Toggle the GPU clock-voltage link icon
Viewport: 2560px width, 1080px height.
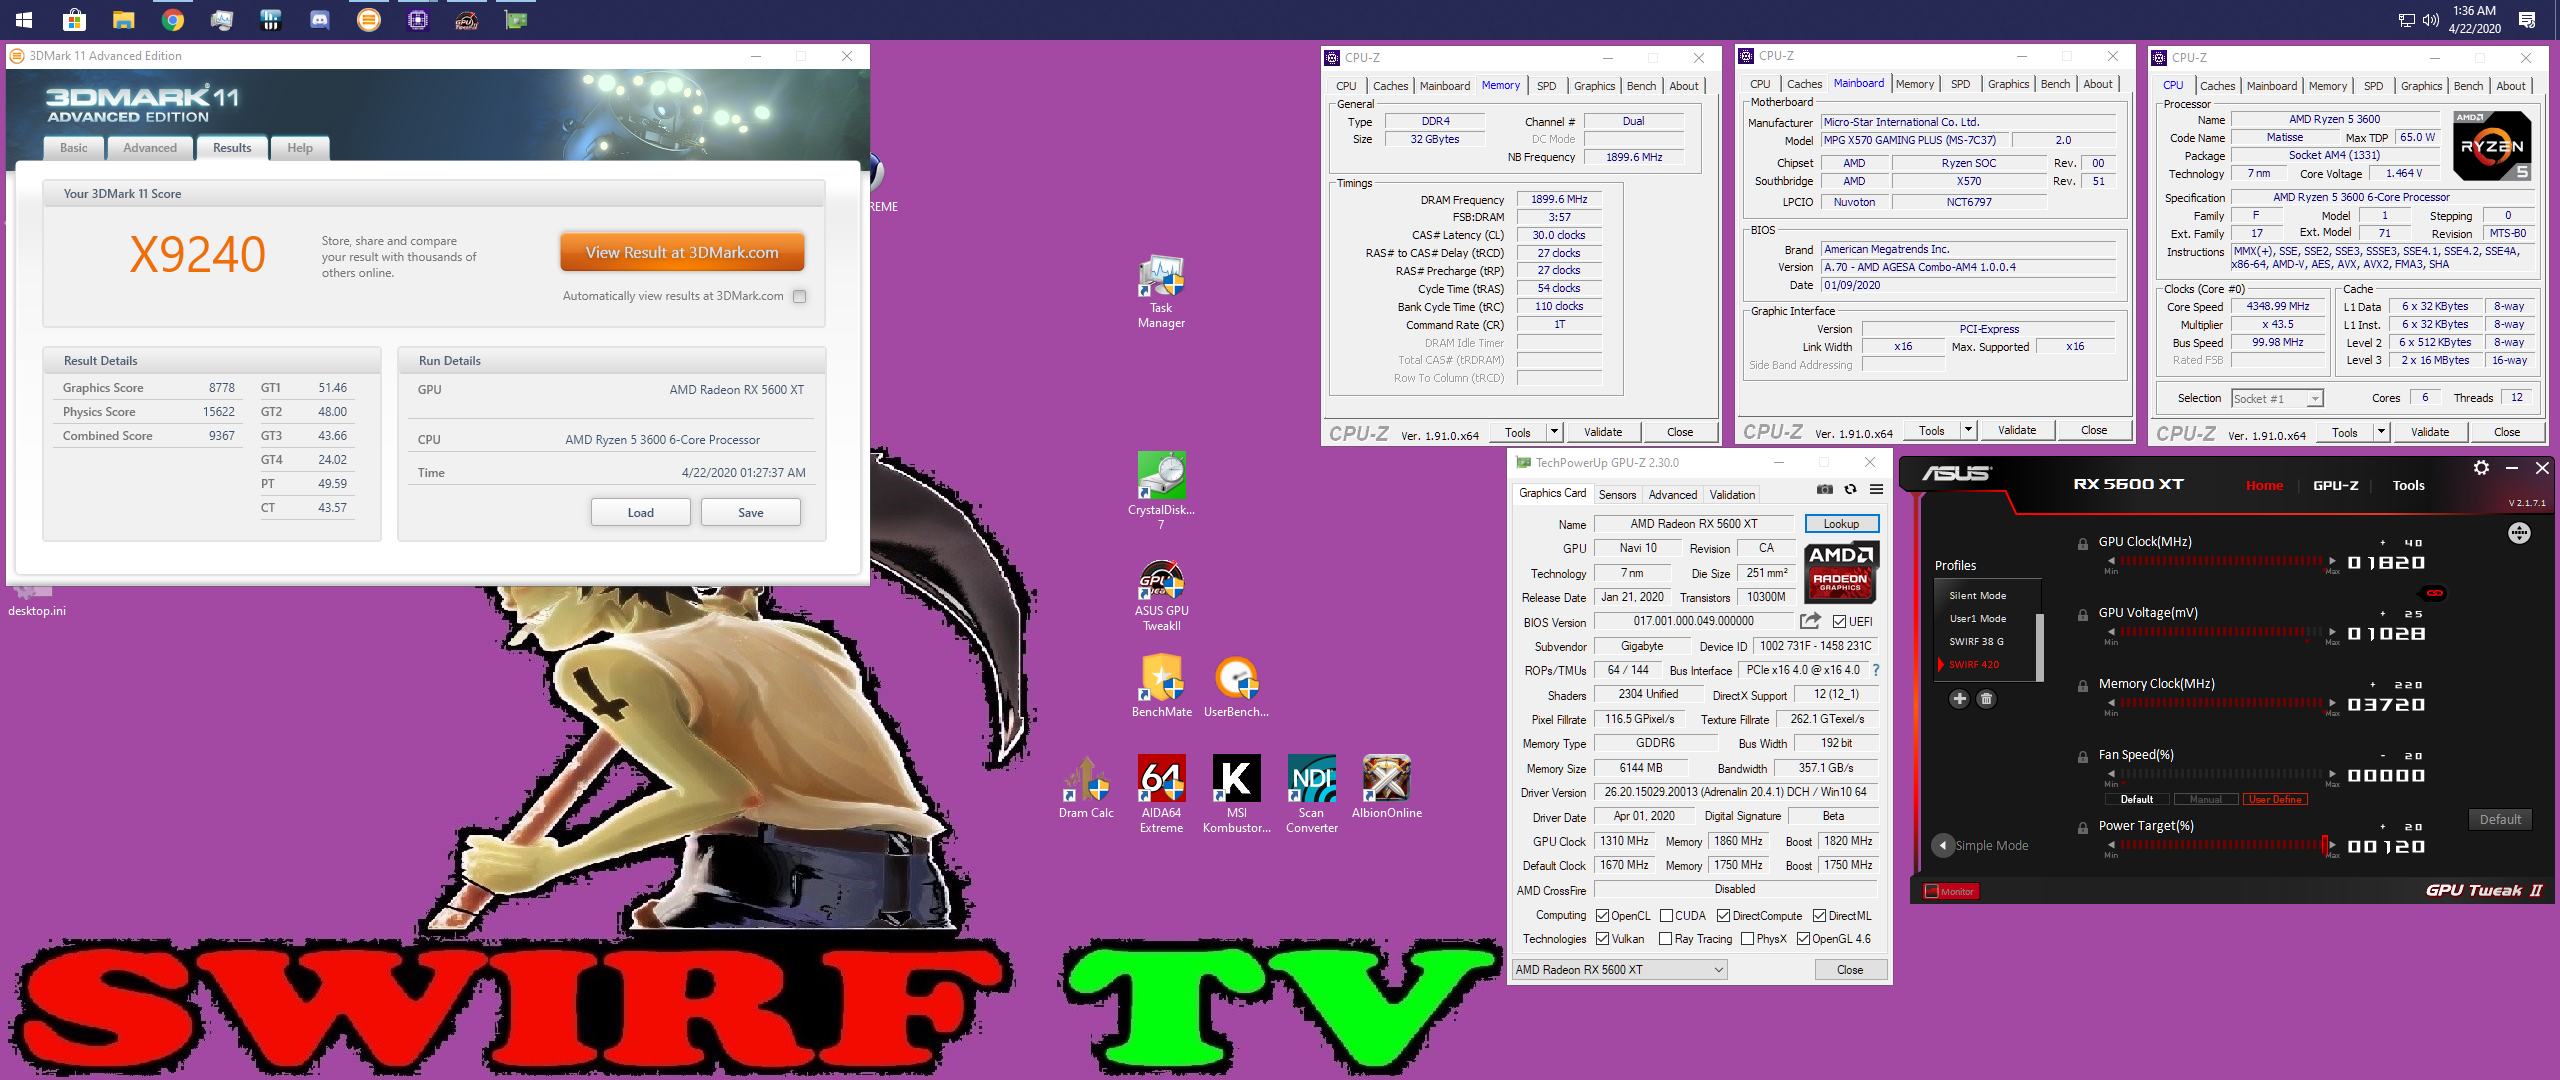click(x=2435, y=593)
